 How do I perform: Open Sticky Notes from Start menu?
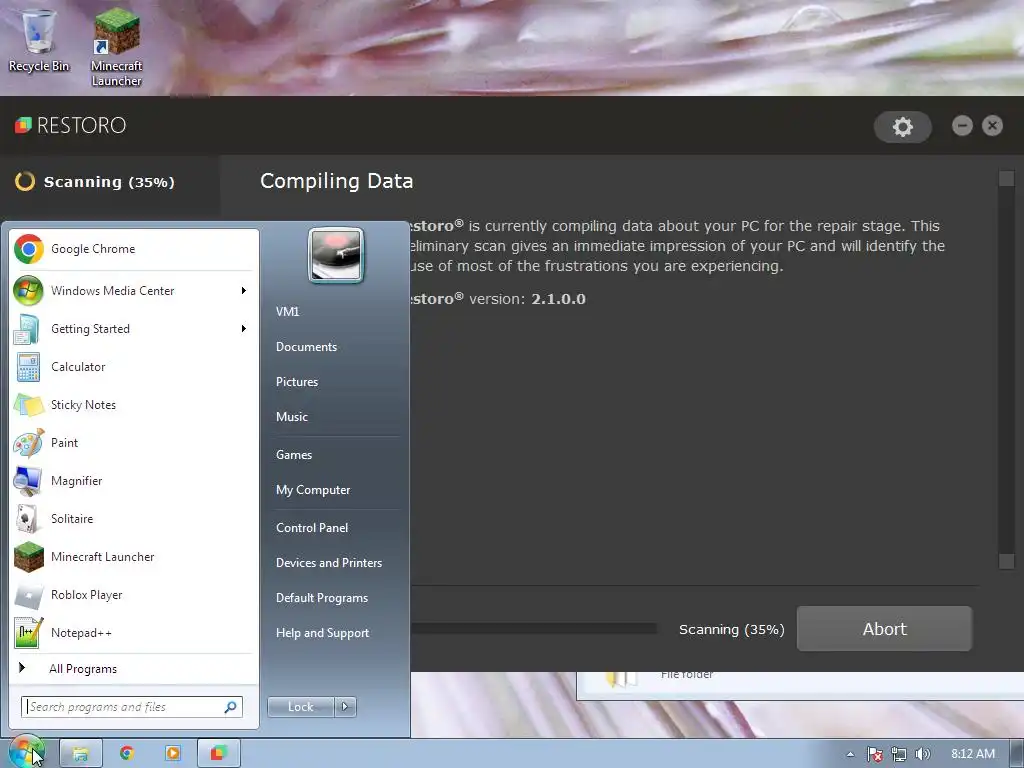pyautogui.click(x=133, y=405)
